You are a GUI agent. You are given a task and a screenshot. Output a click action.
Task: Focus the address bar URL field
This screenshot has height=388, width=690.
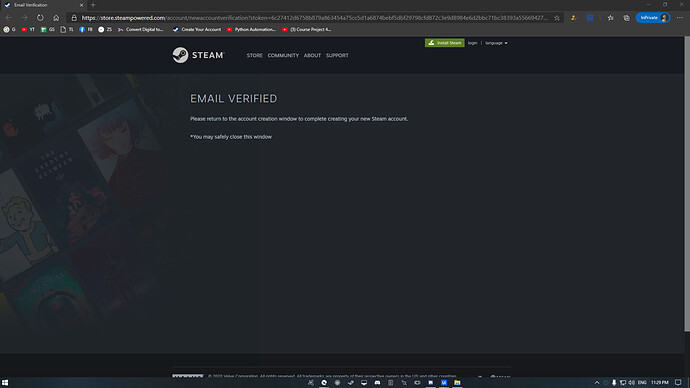(315, 18)
